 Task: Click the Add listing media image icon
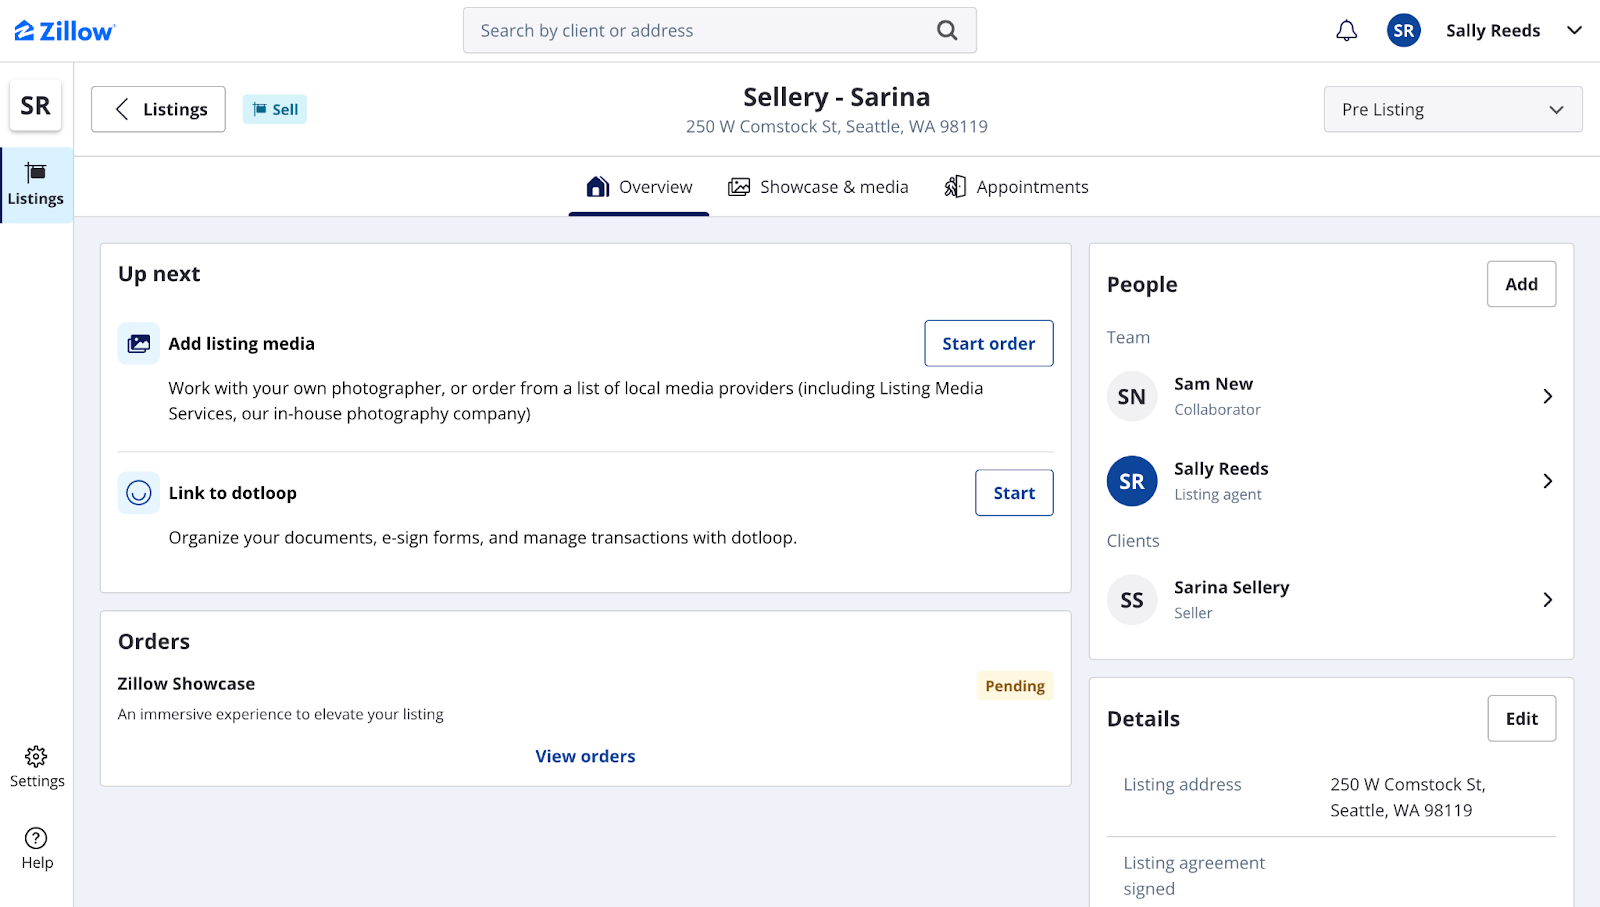[x=138, y=343]
